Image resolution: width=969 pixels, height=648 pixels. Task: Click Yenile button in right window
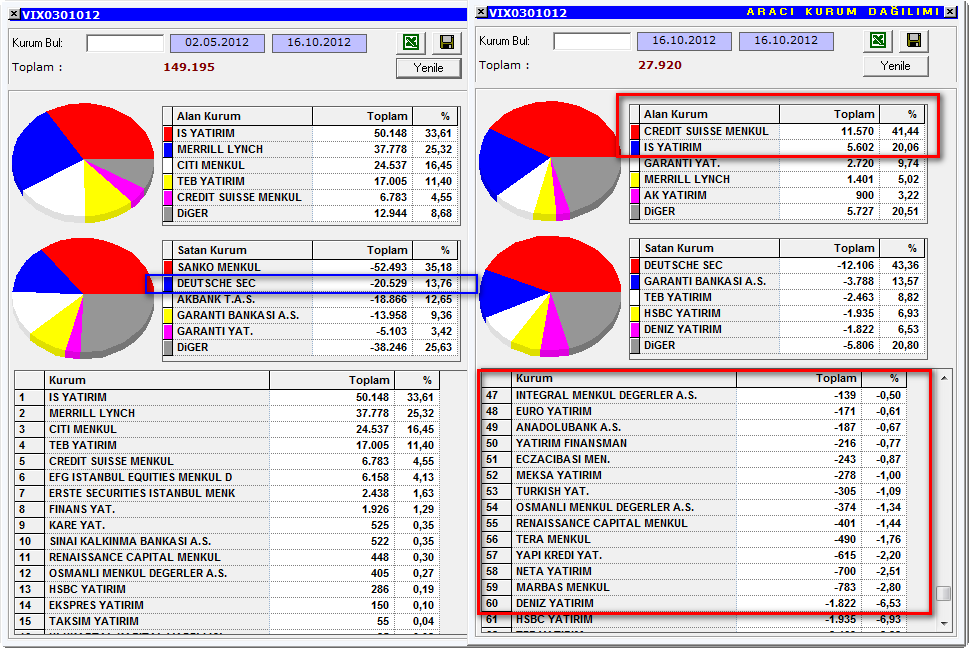coord(895,66)
